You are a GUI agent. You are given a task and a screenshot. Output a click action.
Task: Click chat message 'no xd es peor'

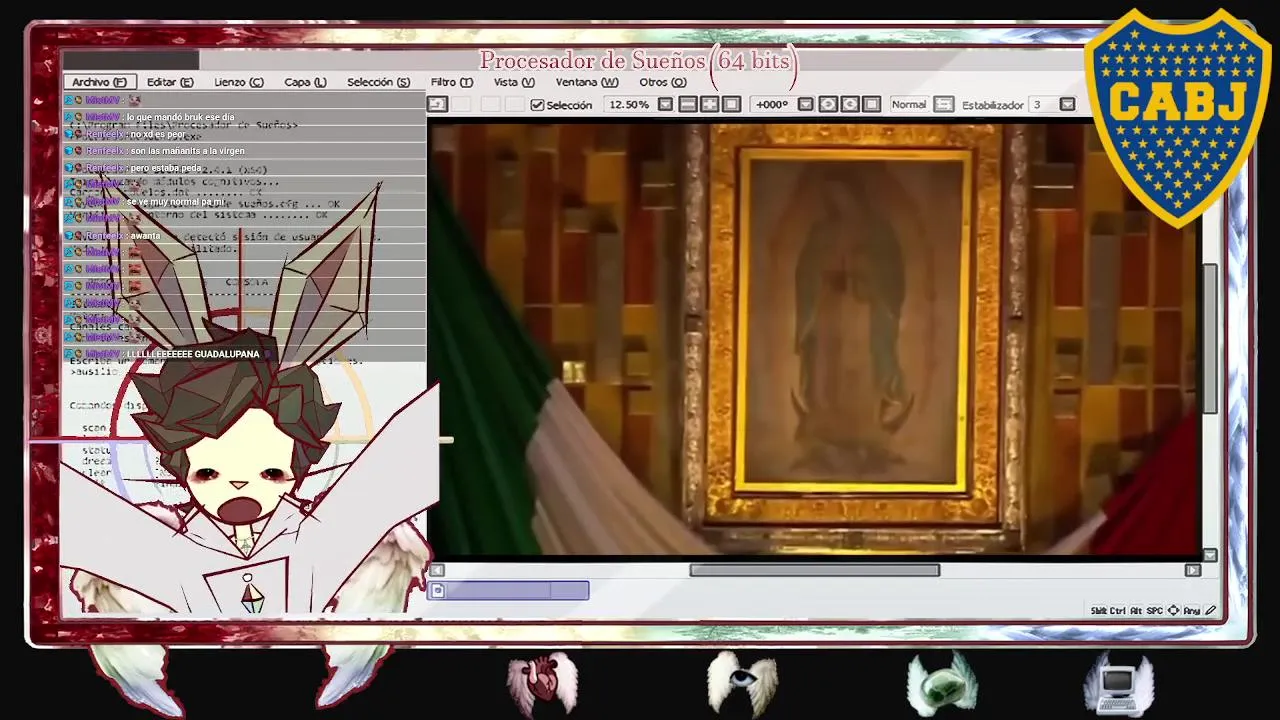click(x=158, y=134)
